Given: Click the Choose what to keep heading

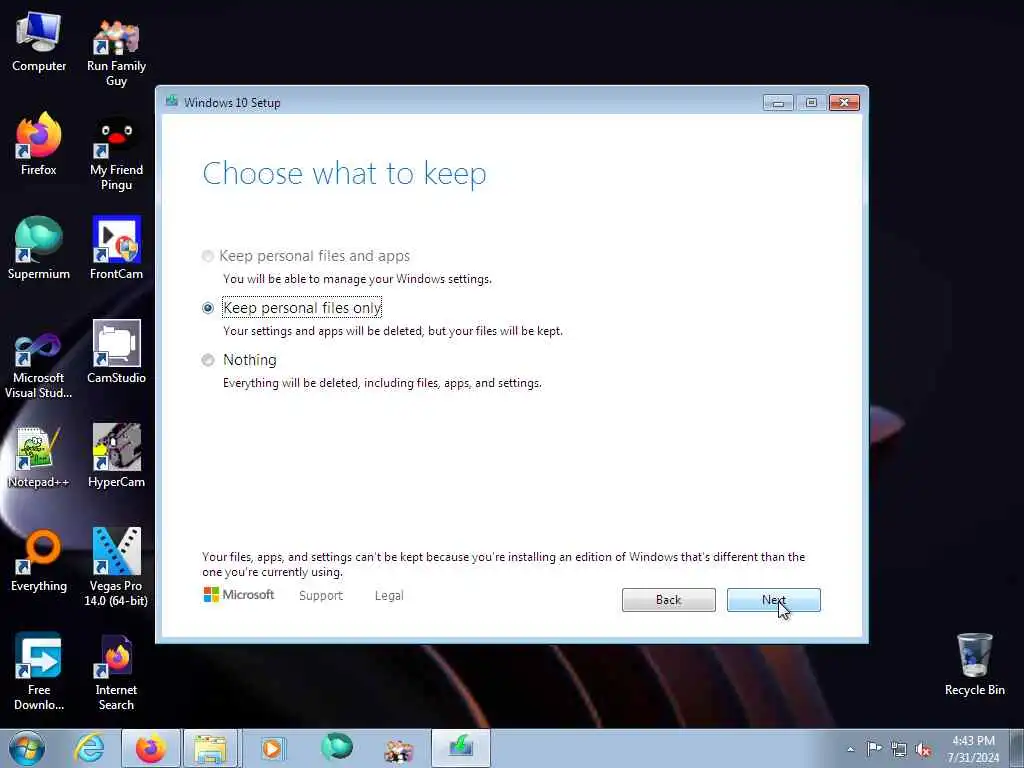Looking at the screenshot, I should (x=344, y=173).
